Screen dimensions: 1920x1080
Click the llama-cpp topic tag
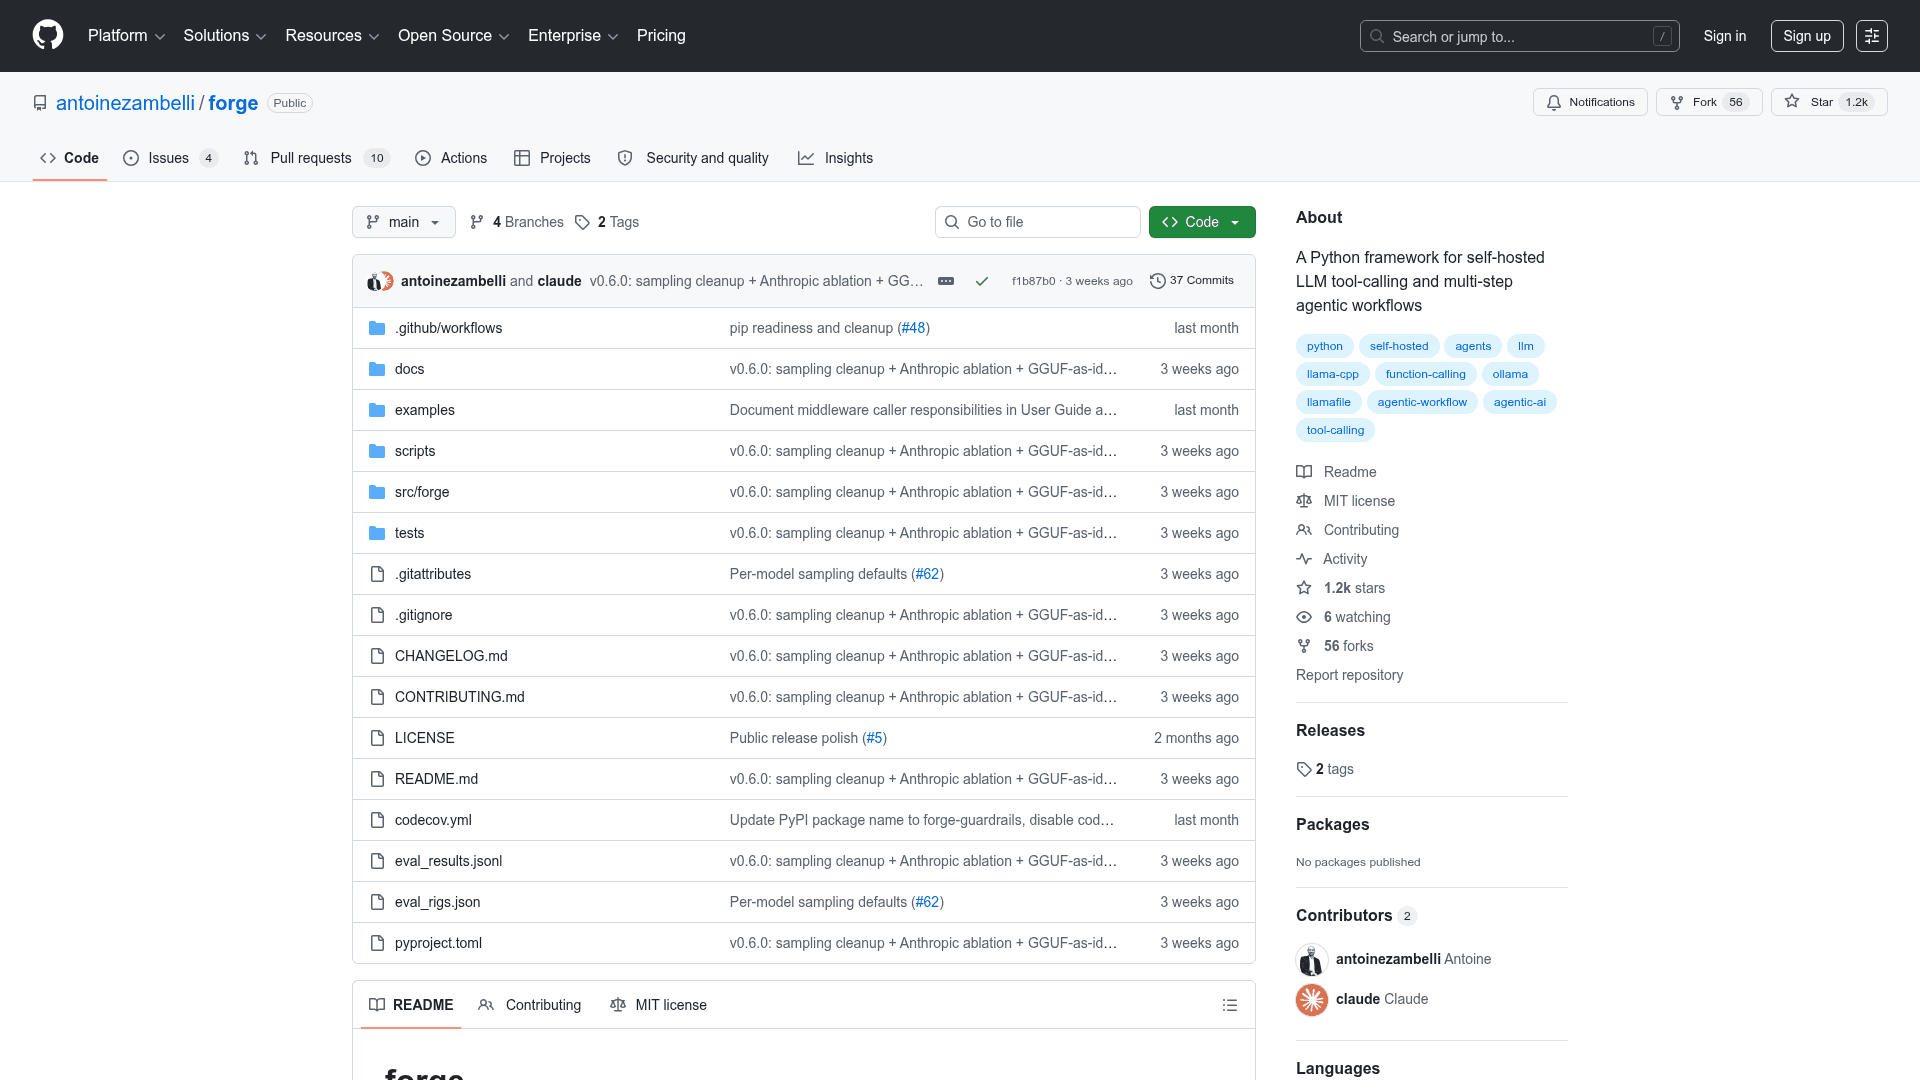pyautogui.click(x=1333, y=374)
